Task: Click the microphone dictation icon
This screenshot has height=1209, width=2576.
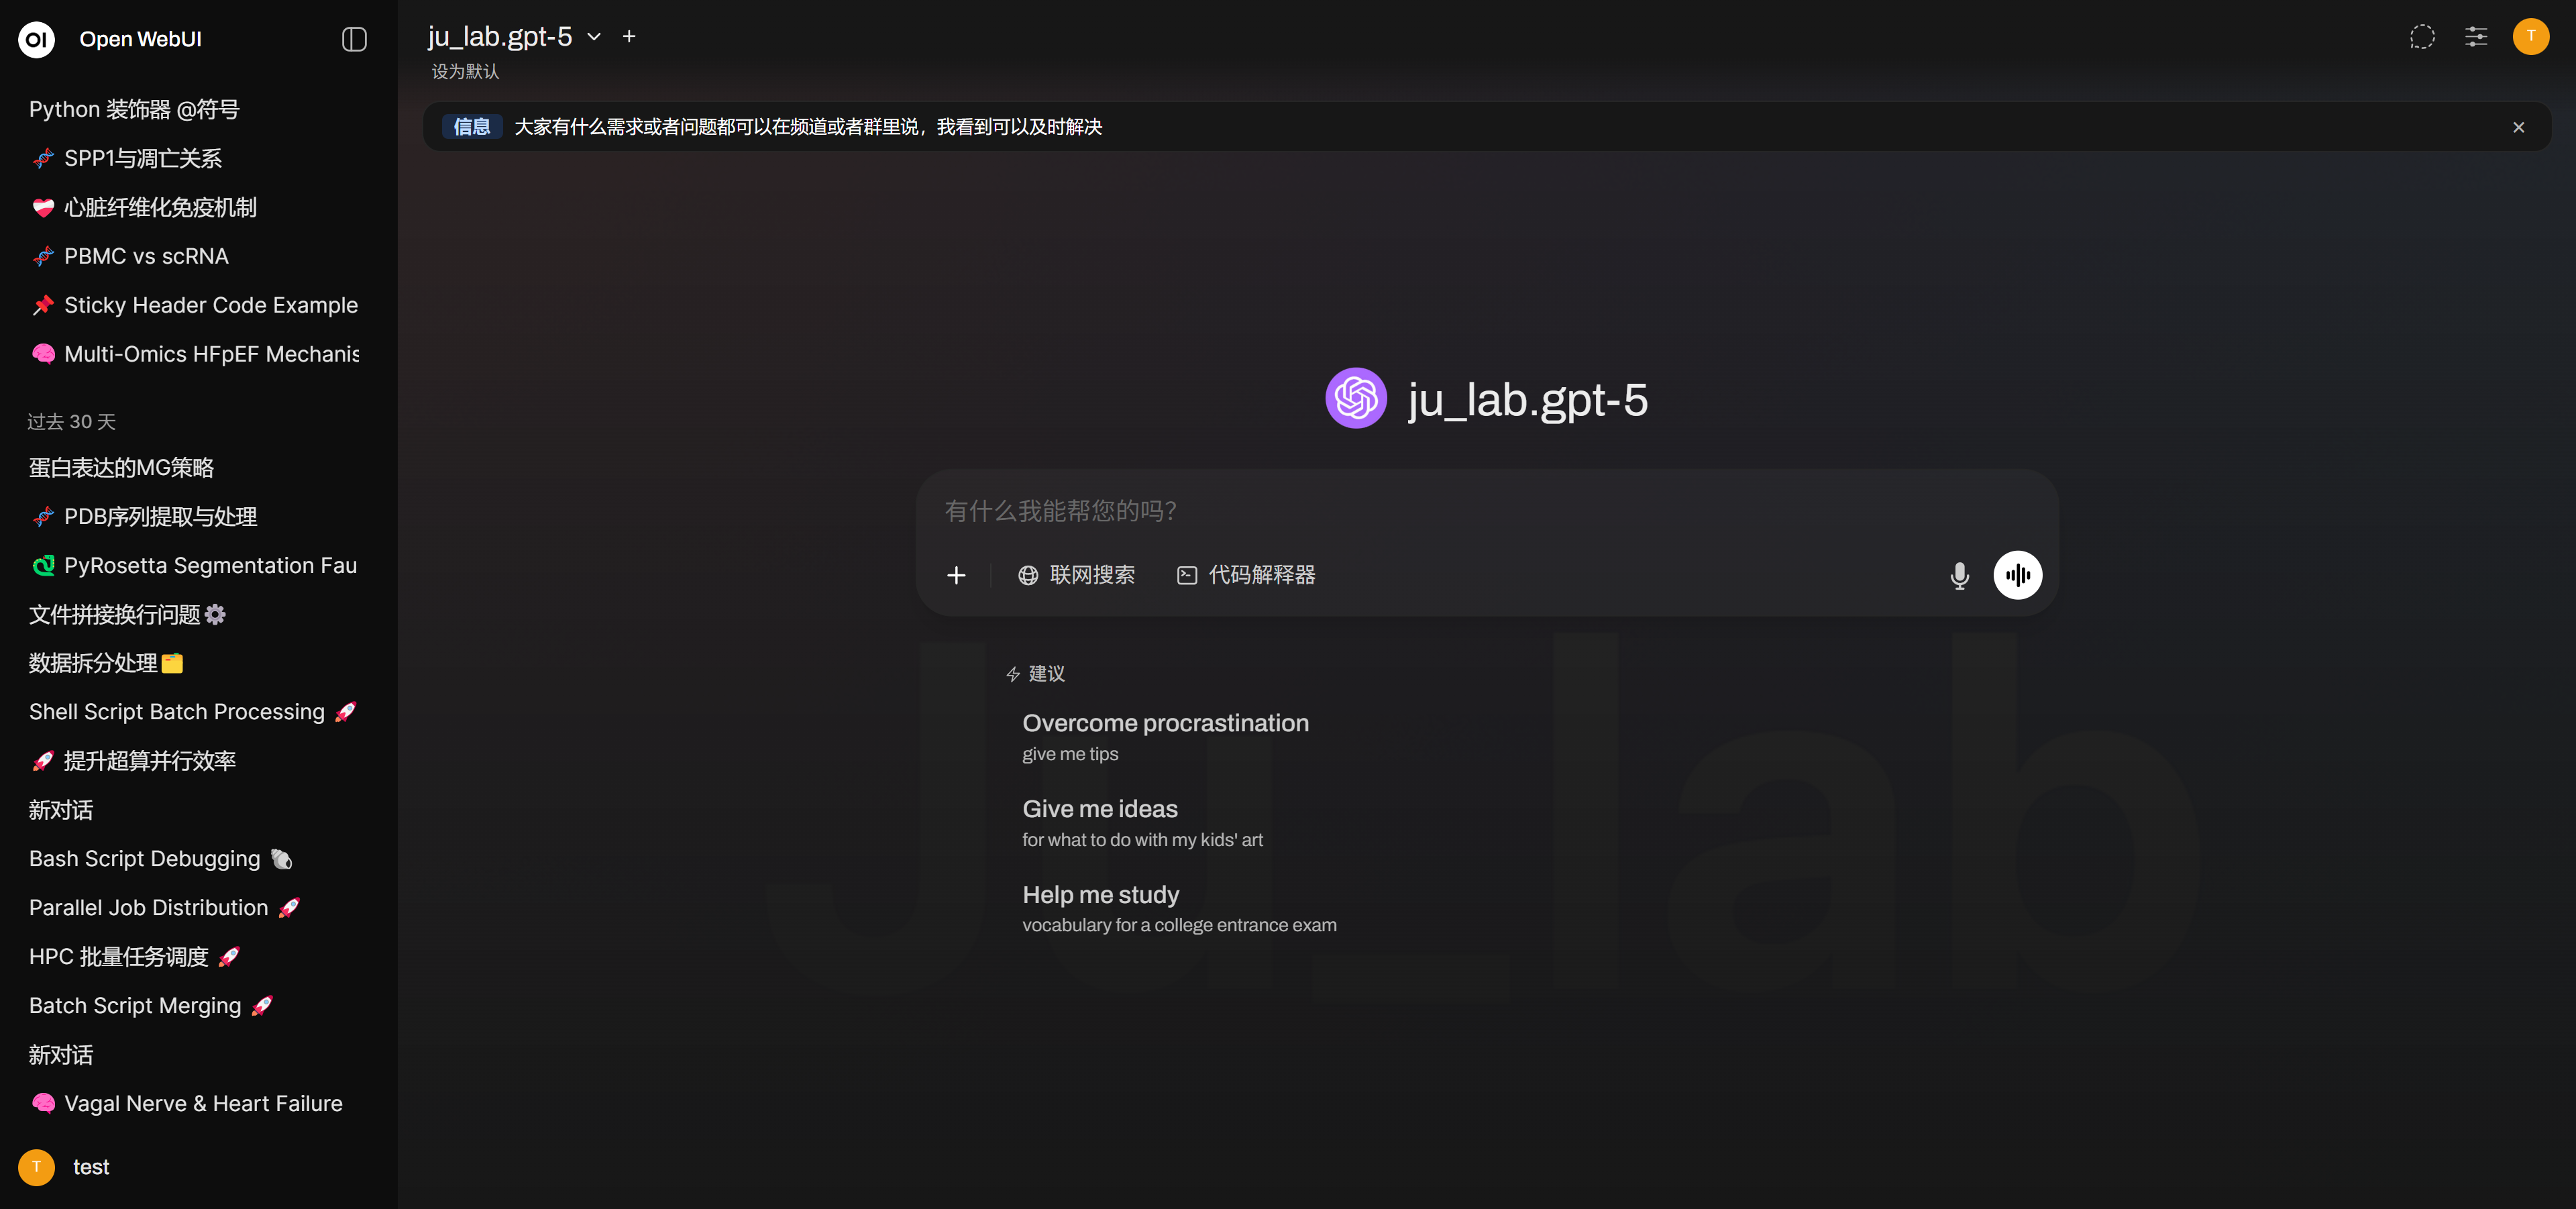Action: point(1959,575)
